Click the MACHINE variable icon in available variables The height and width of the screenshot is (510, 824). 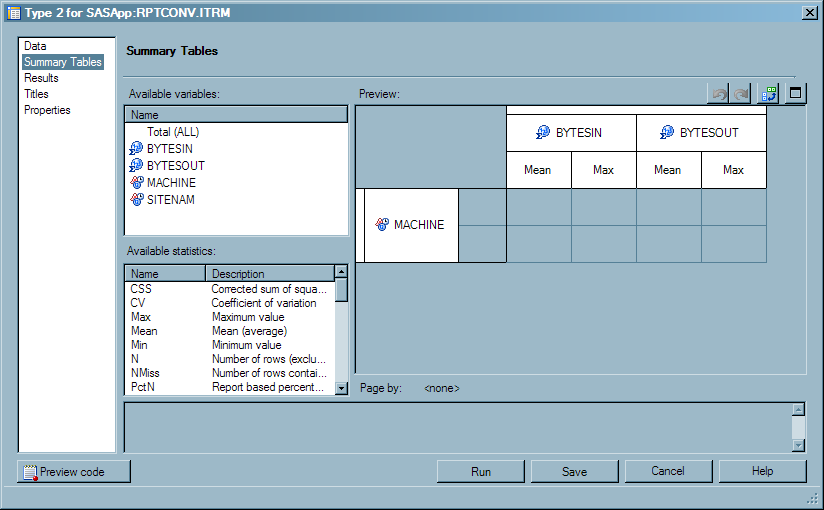click(x=137, y=182)
